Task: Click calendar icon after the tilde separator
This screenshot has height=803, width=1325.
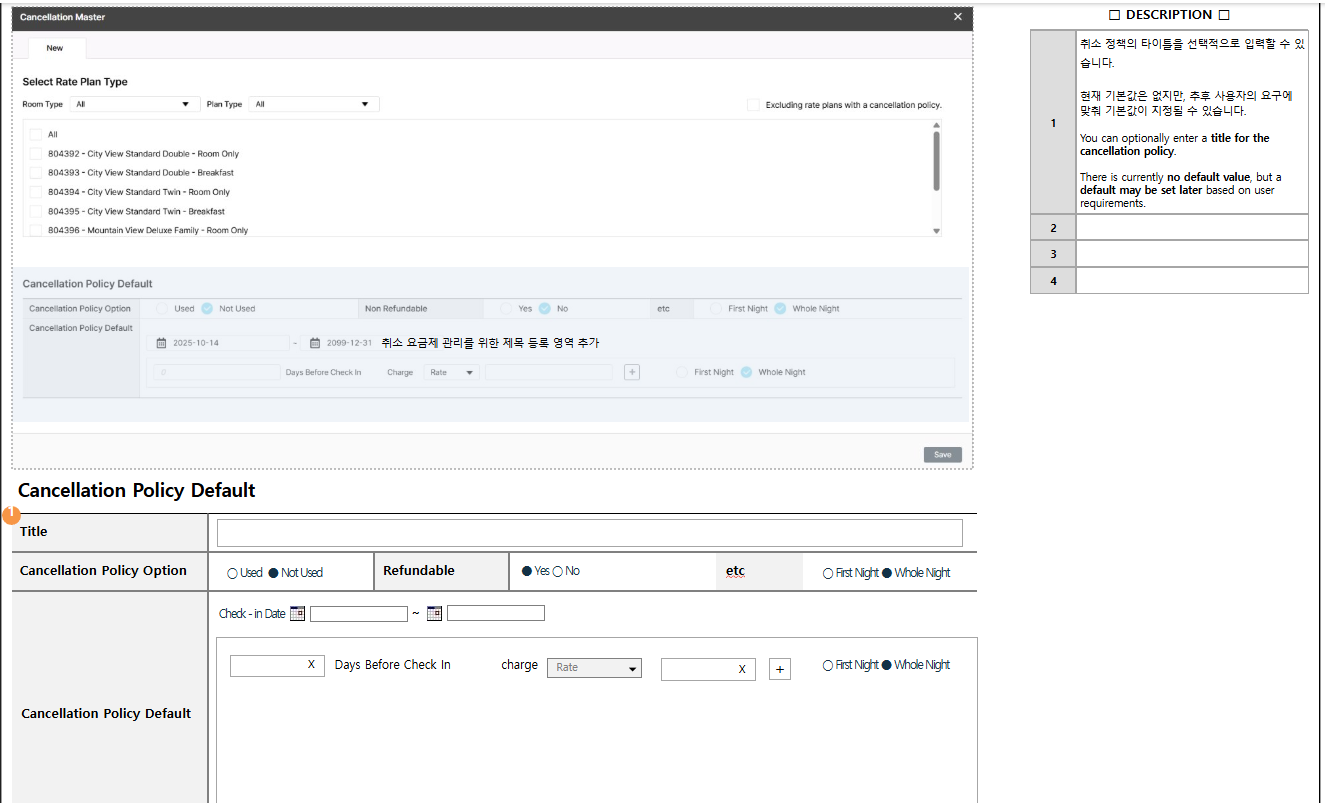Action: (434, 614)
